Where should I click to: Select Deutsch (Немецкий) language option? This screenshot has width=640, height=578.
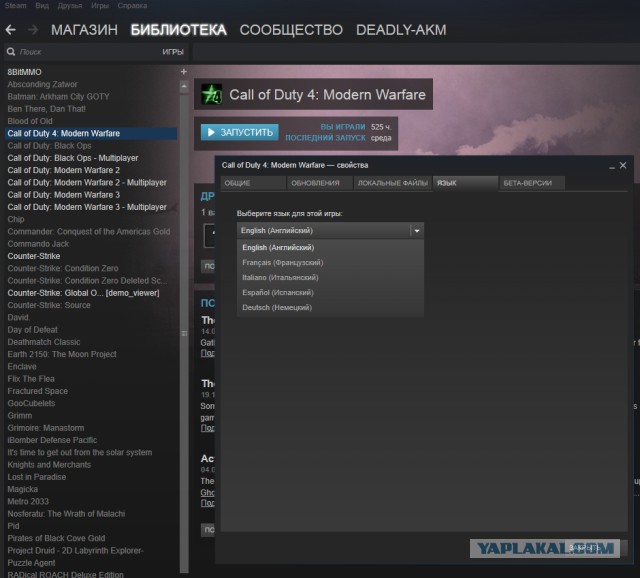[x=330, y=307]
